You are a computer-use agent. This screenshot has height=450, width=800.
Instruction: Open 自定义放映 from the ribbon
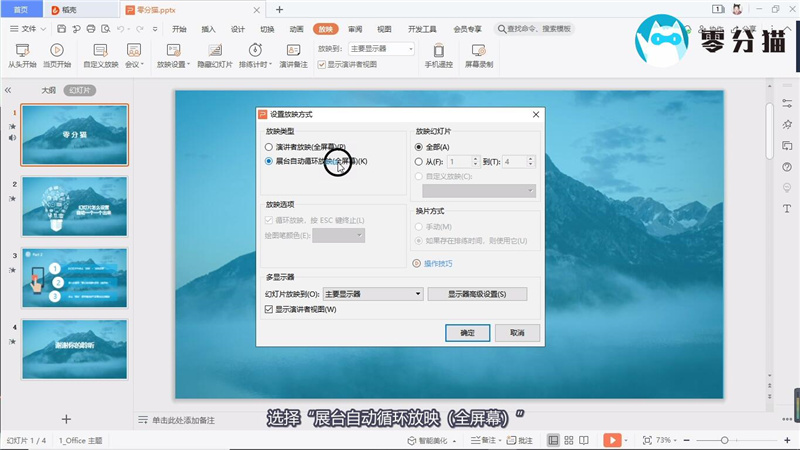click(x=100, y=49)
